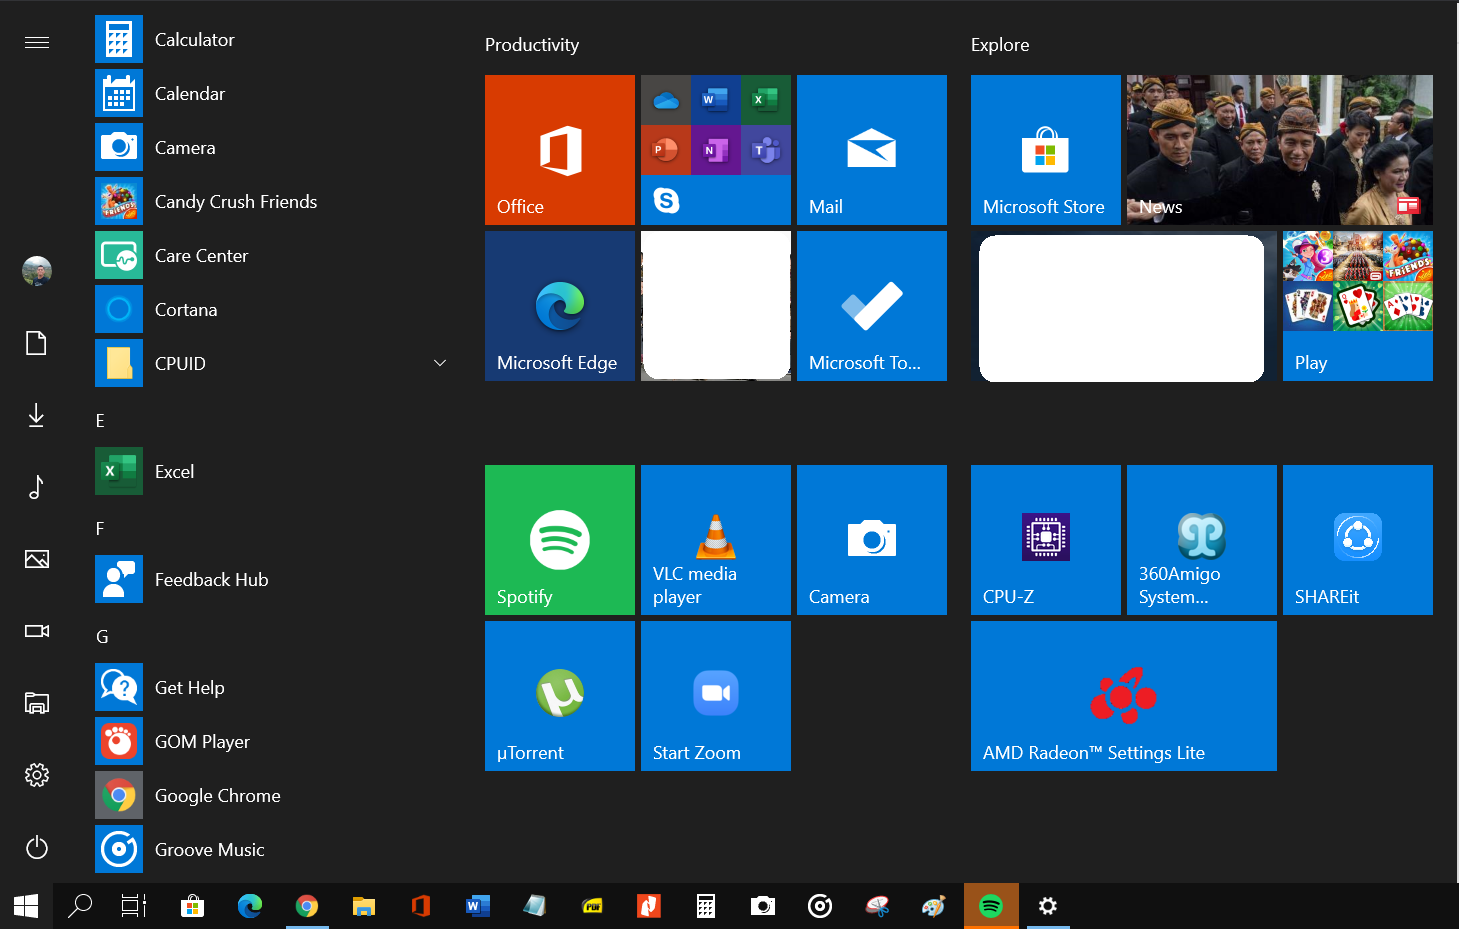Open Edge on the taskbar
Viewport: 1459px width, 929px height.
coord(249,906)
